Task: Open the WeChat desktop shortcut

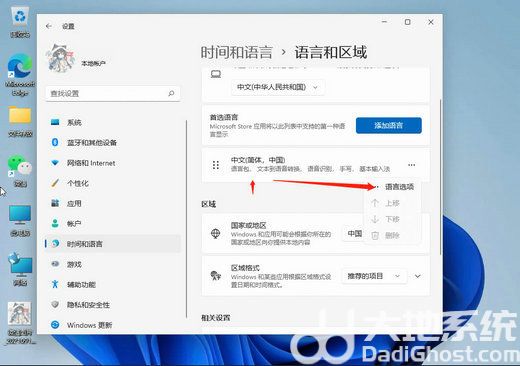Action: (20, 171)
